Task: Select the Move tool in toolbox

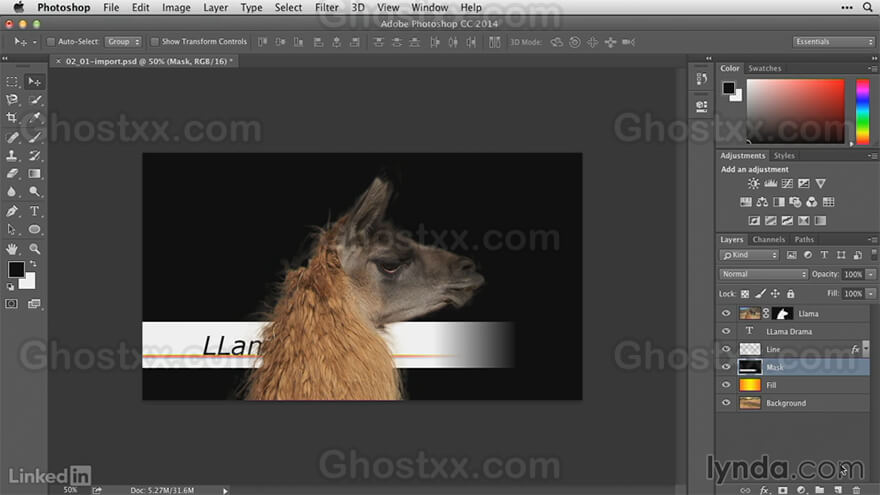Action: [x=34, y=81]
